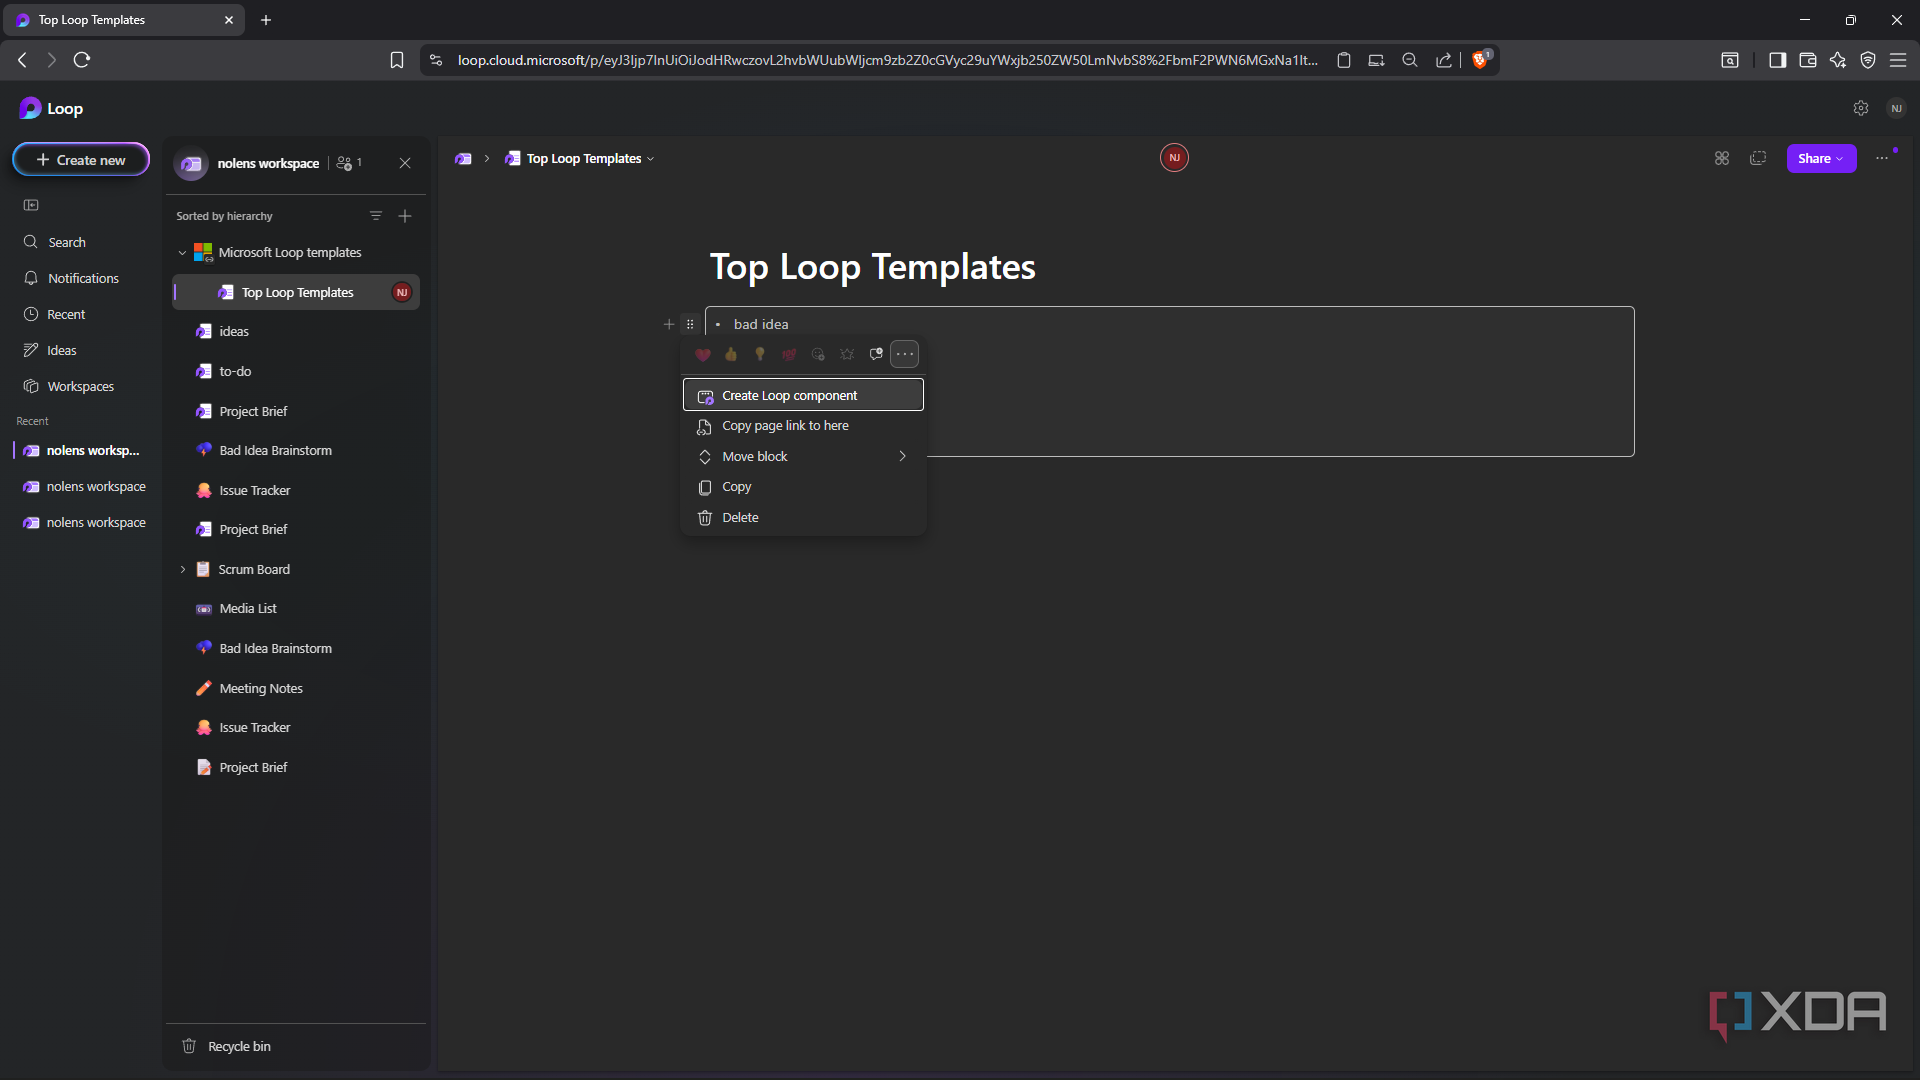Choose Delete from the block menu
This screenshot has height=1080, width=1920.
click(803, 517)
